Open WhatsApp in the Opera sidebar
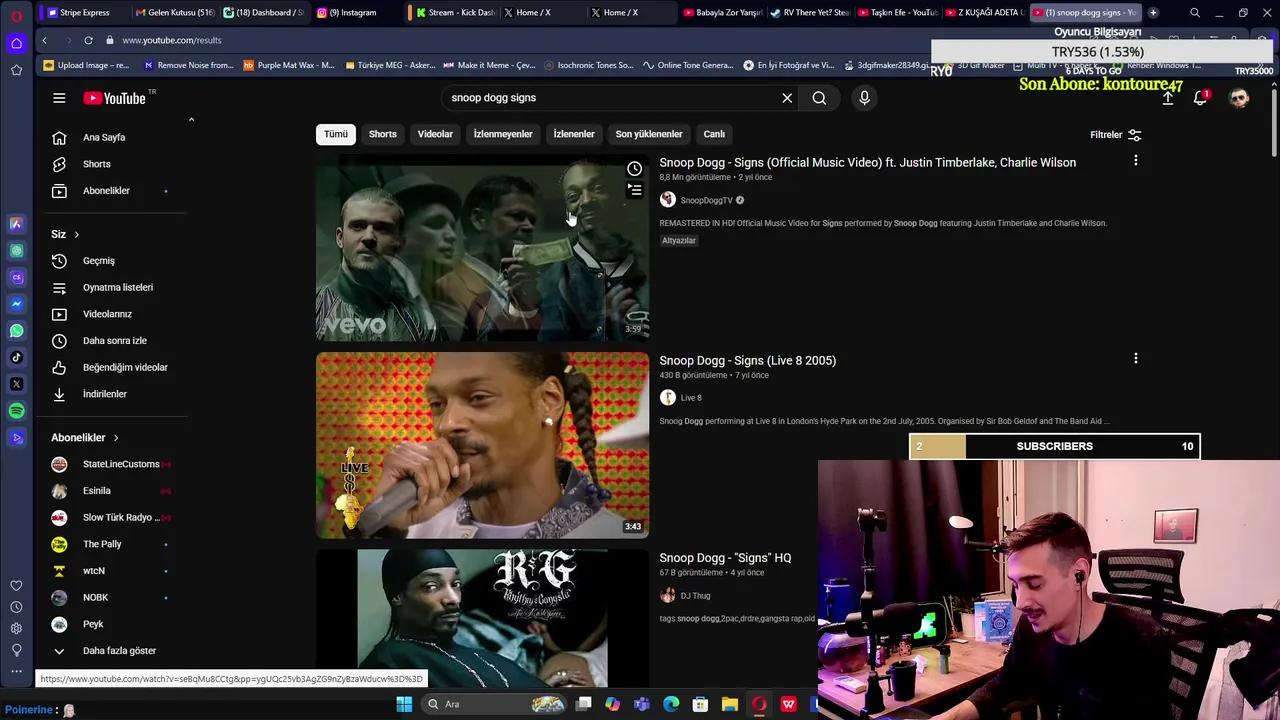Screen dimensions: 1280x720 pyautogui.click(x=16, y=331)
